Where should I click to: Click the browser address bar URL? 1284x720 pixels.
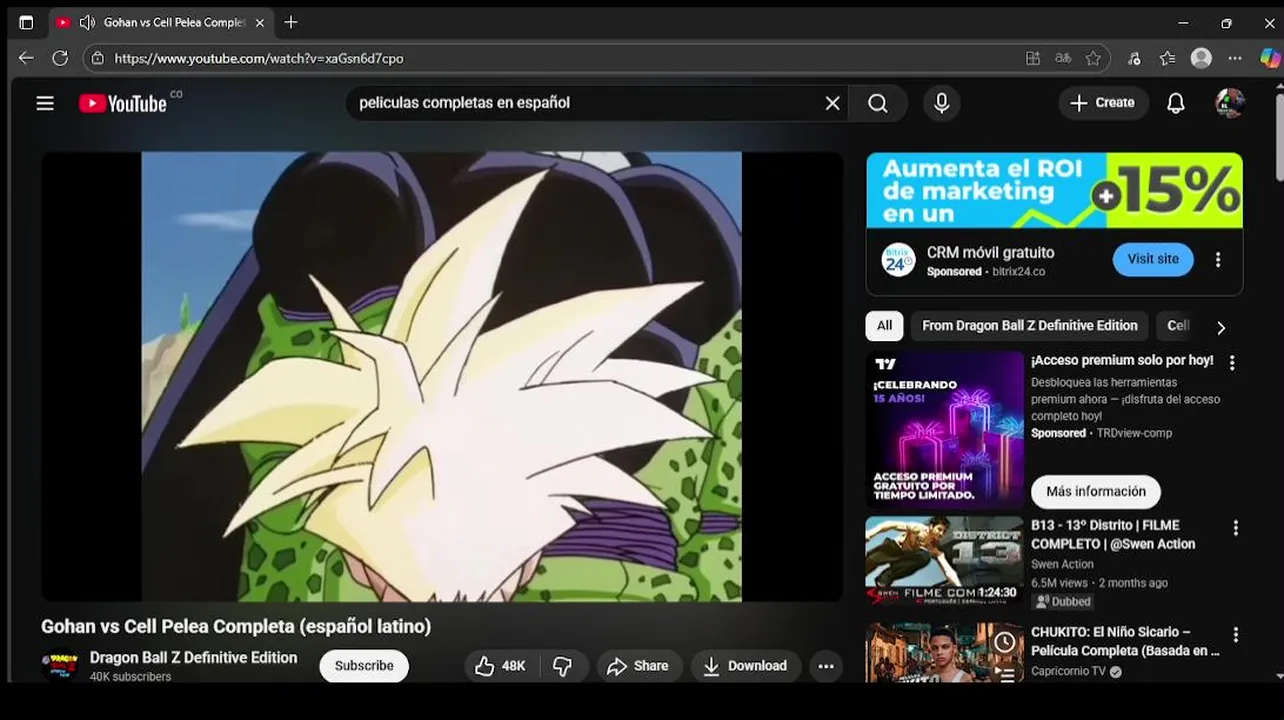point(259,58)
